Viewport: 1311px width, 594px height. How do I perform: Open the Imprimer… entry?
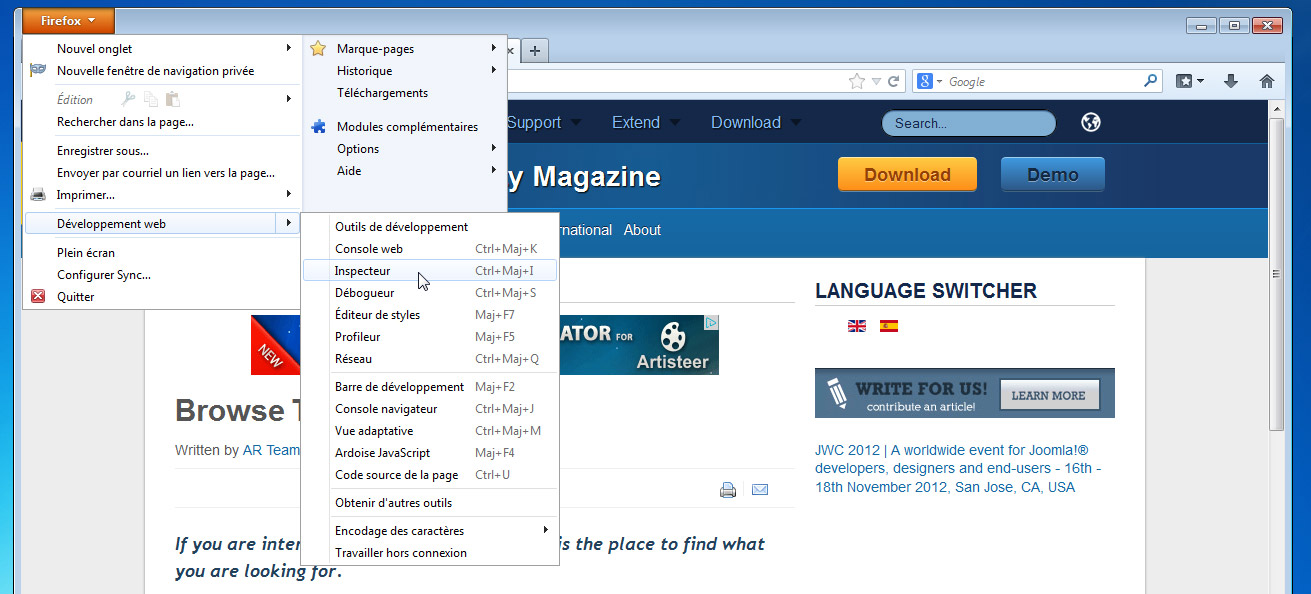tap(85, 195)
